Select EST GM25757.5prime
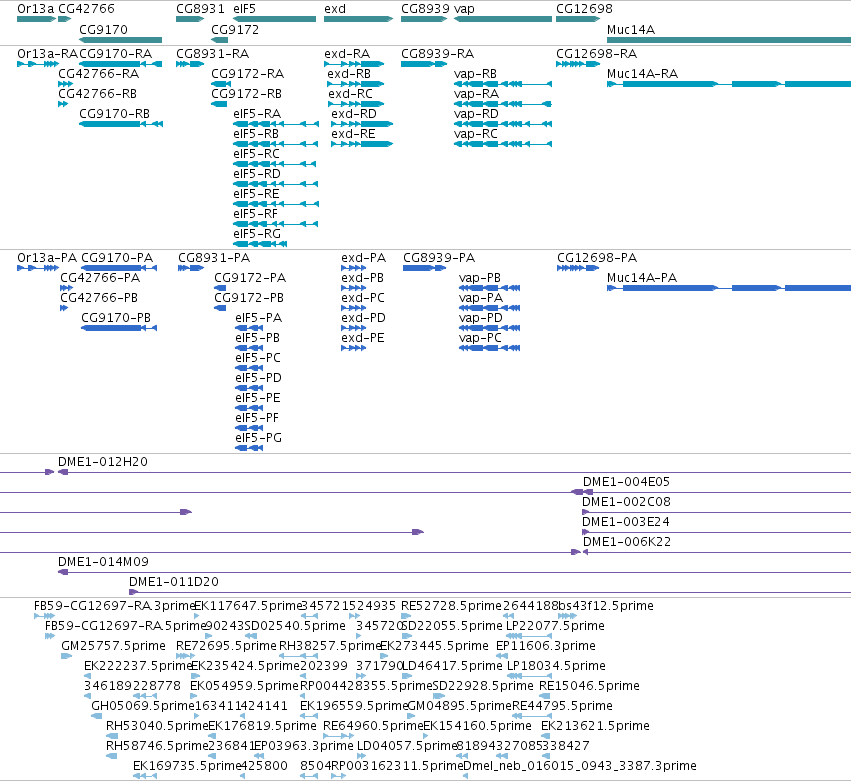851x781 pixels. (66, 656)
